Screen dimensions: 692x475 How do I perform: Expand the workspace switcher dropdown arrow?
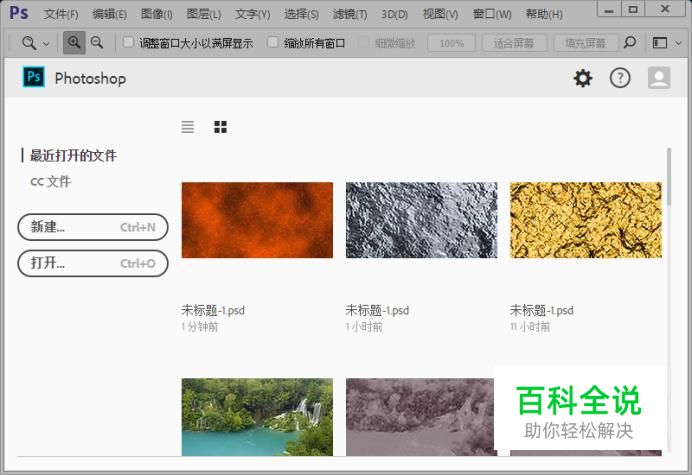pyautogui.click(x=679, y=43)
